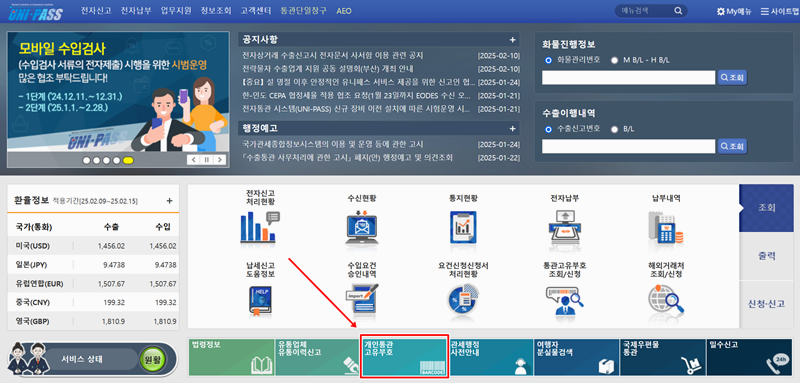Open 유통업체 유통이력신고 tile
The width and height of the screenshot is (800, 383).
(317, 358)
